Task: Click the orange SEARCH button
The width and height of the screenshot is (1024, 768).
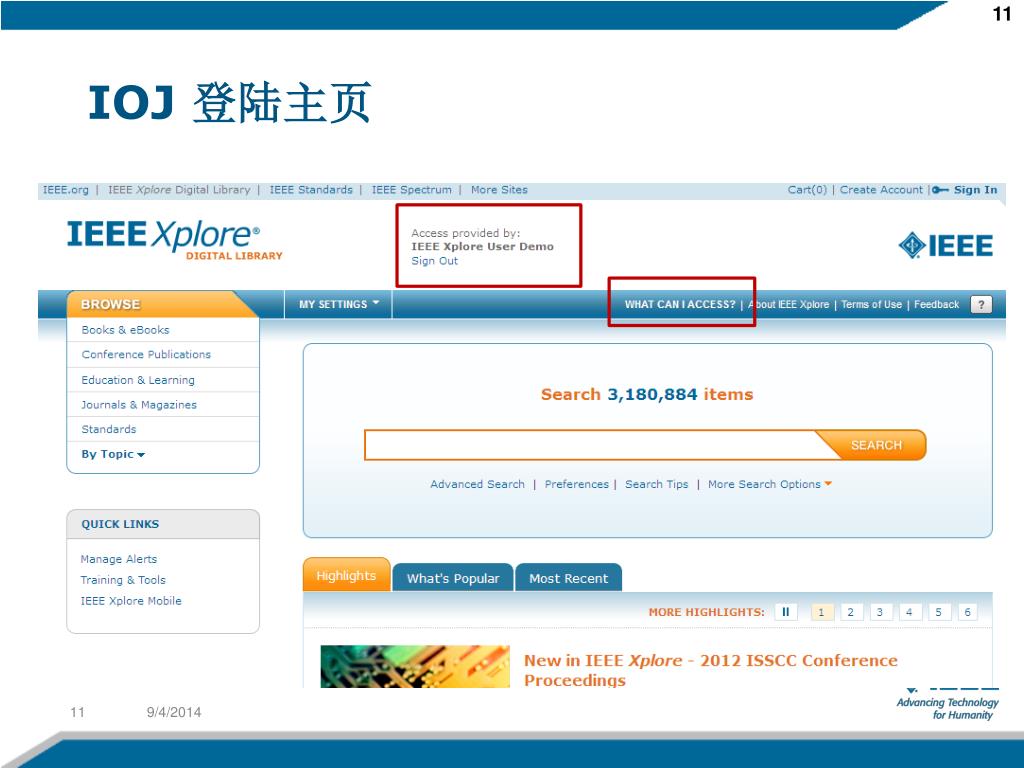Action: (x=875, y=445)
